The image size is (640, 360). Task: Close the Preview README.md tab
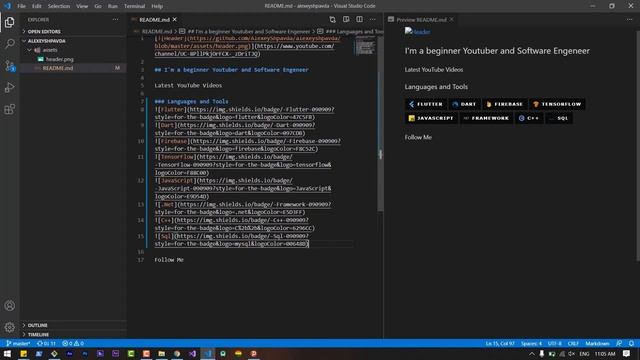451,20
